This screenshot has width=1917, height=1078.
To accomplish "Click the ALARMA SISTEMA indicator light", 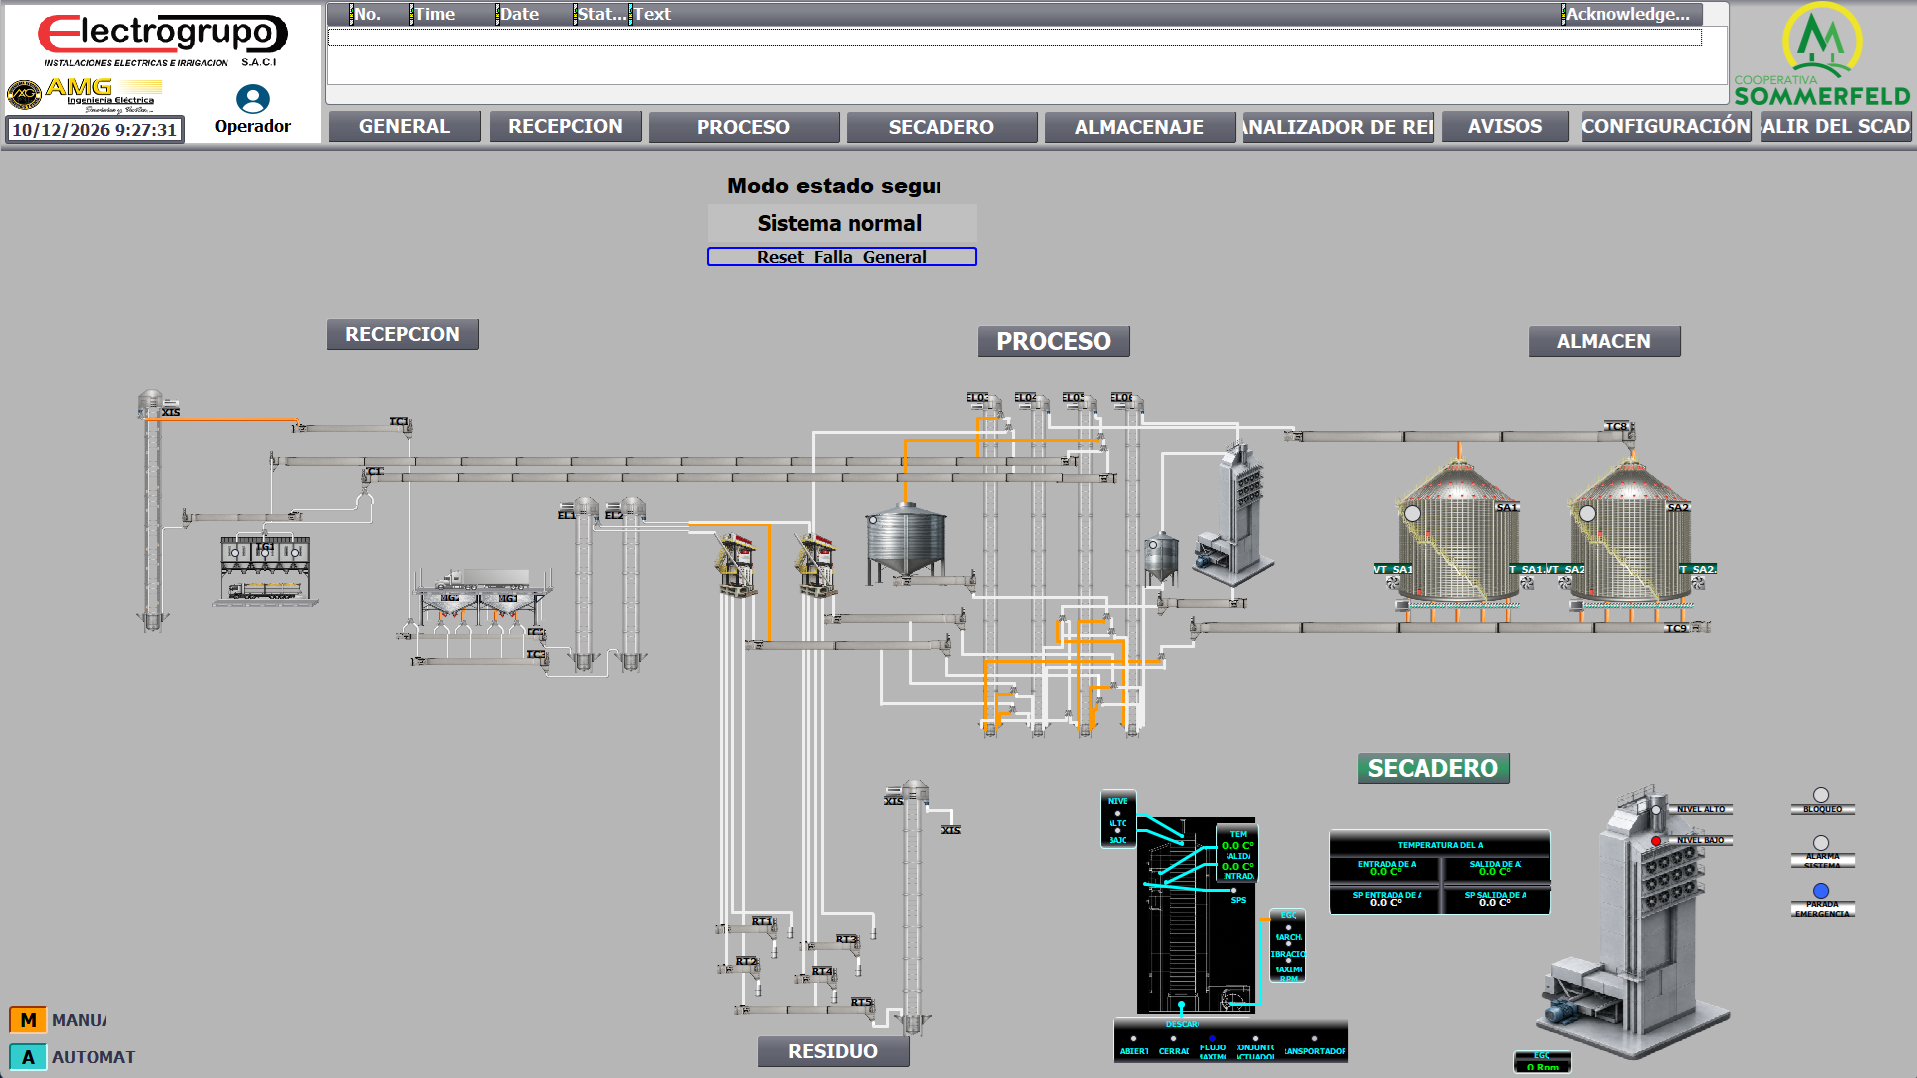I will point(1821,843).
